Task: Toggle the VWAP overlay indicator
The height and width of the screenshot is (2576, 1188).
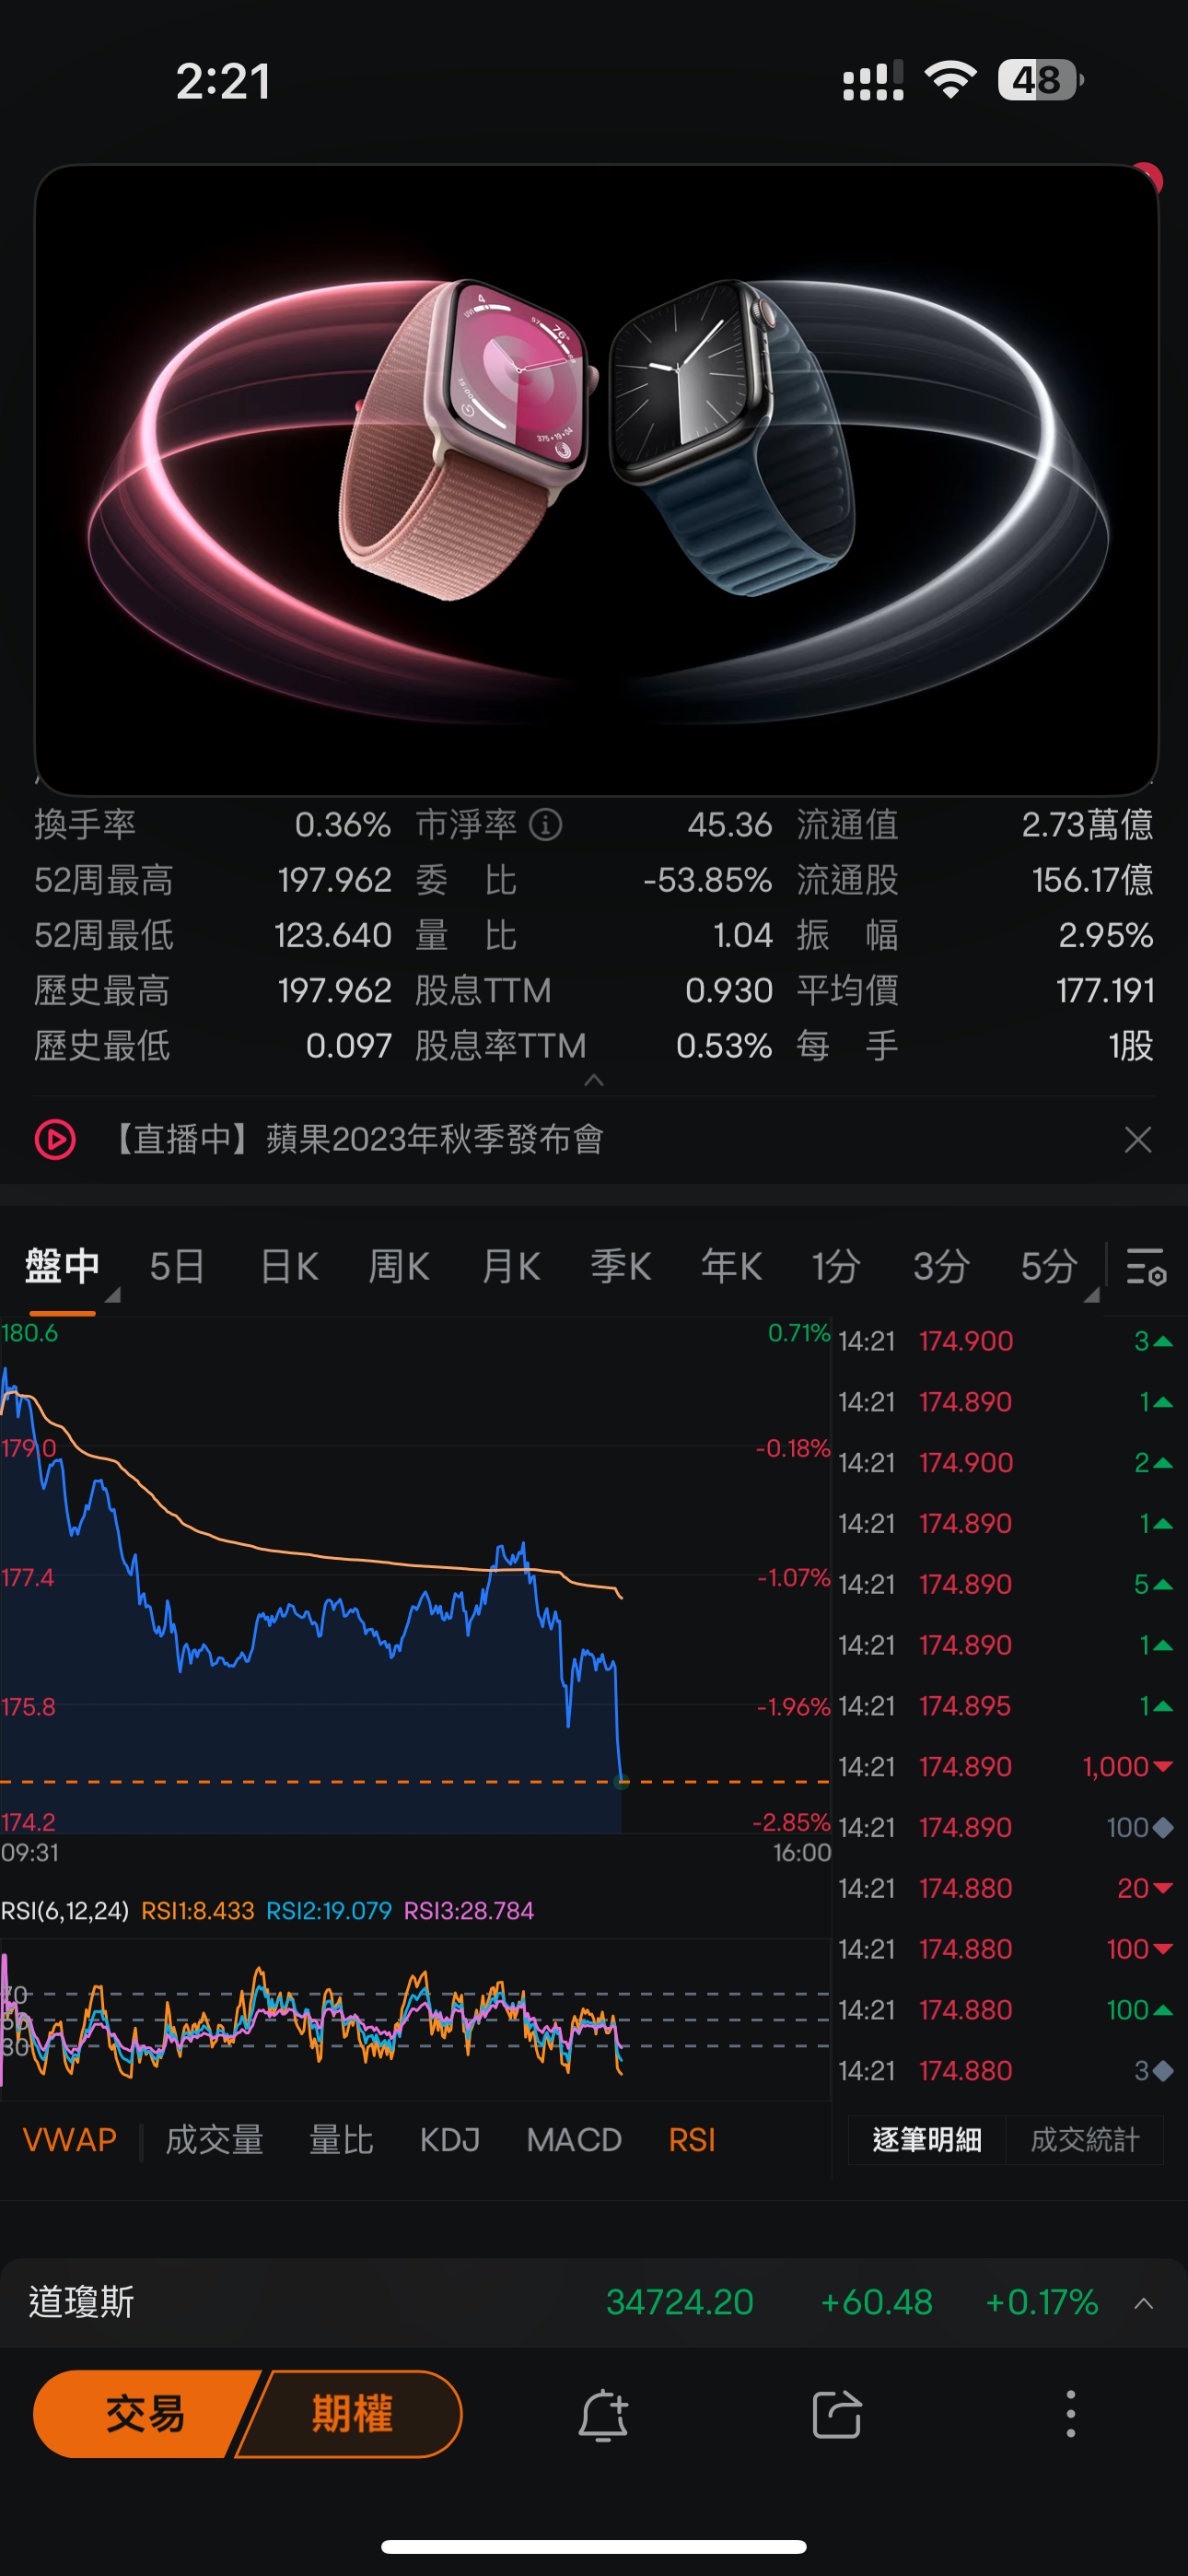Action: (x=70, y=2139)
